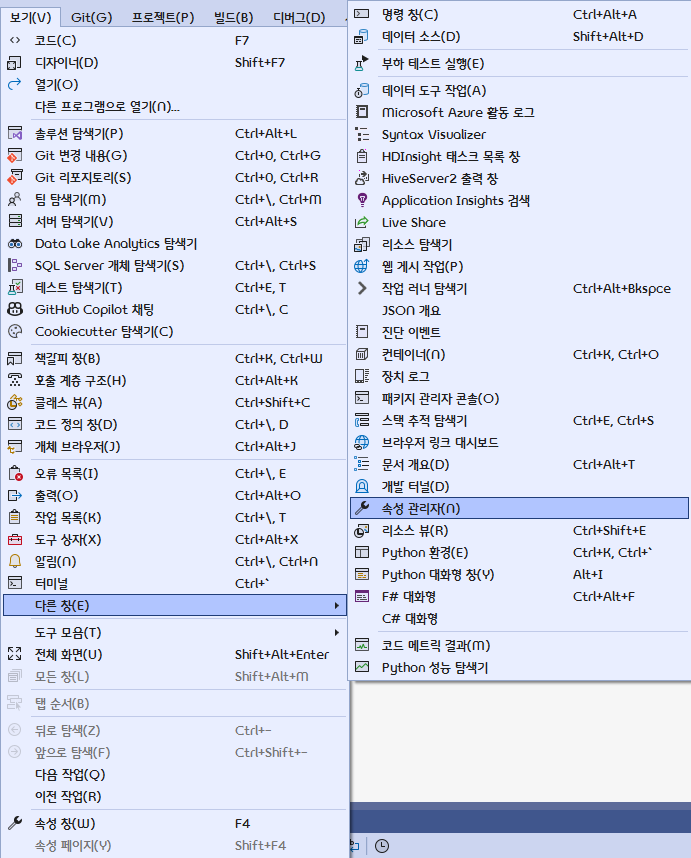Expand the 도구 모음(T) submenu arrow
Image resolution: width=691 pixels, height=858 pixels.
[x=336, y=633]
